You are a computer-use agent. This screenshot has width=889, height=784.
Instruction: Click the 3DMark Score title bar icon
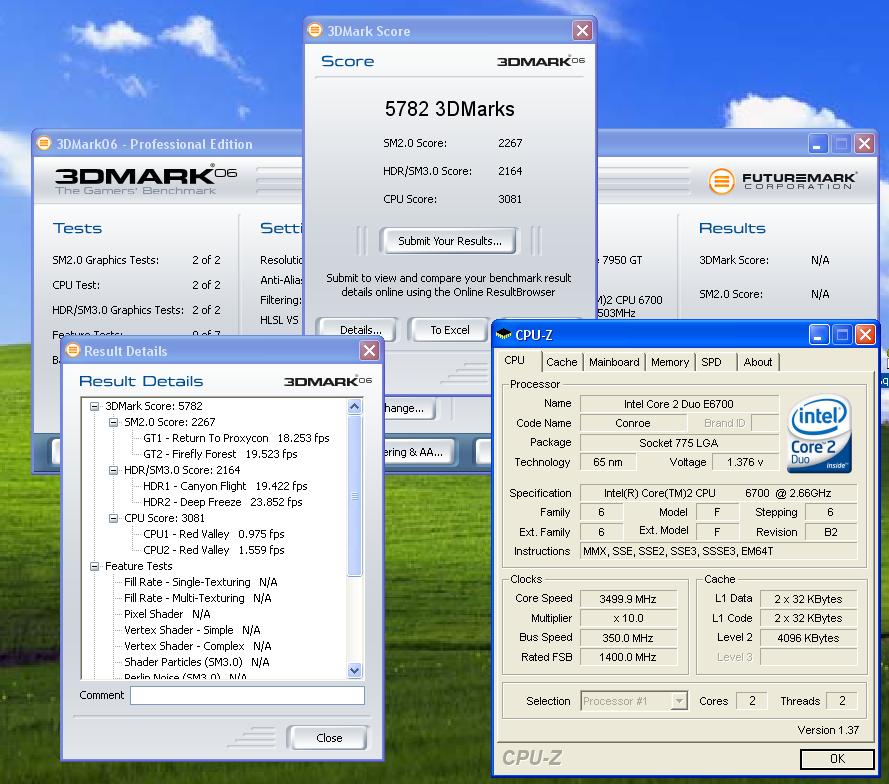pyautogui.click(x=315, y=30)
